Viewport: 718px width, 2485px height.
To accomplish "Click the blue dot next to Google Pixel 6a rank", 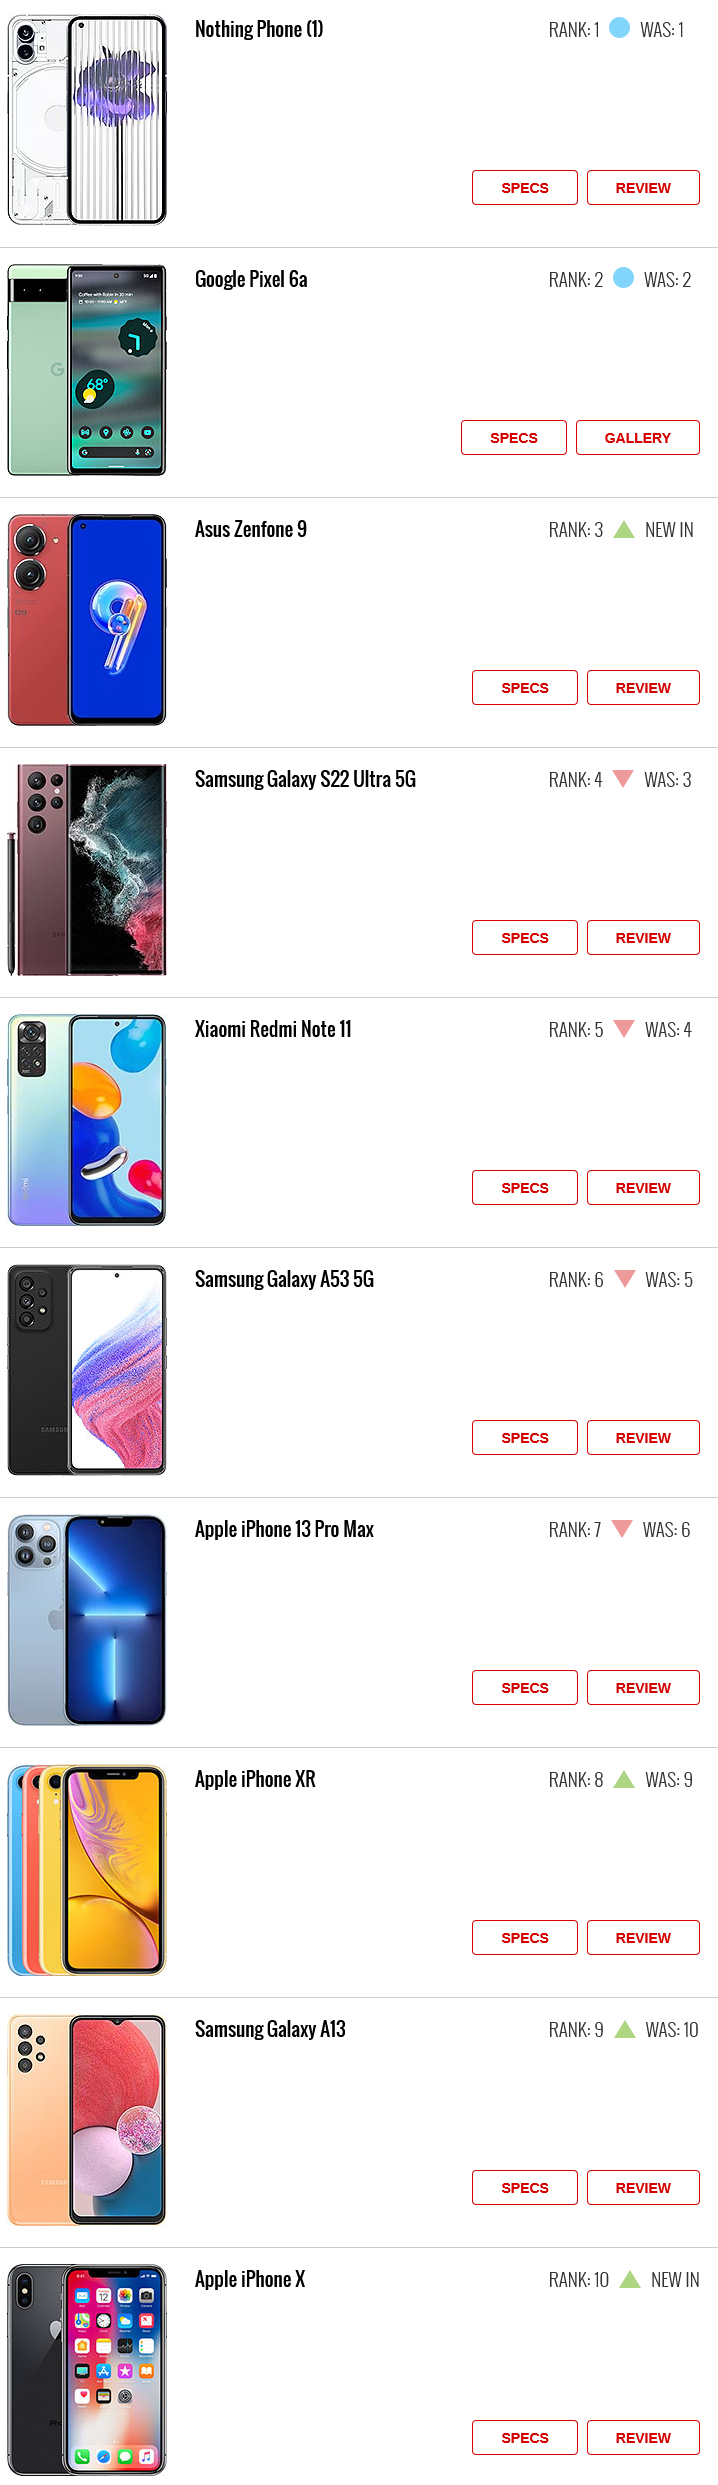I will point(623,278).
